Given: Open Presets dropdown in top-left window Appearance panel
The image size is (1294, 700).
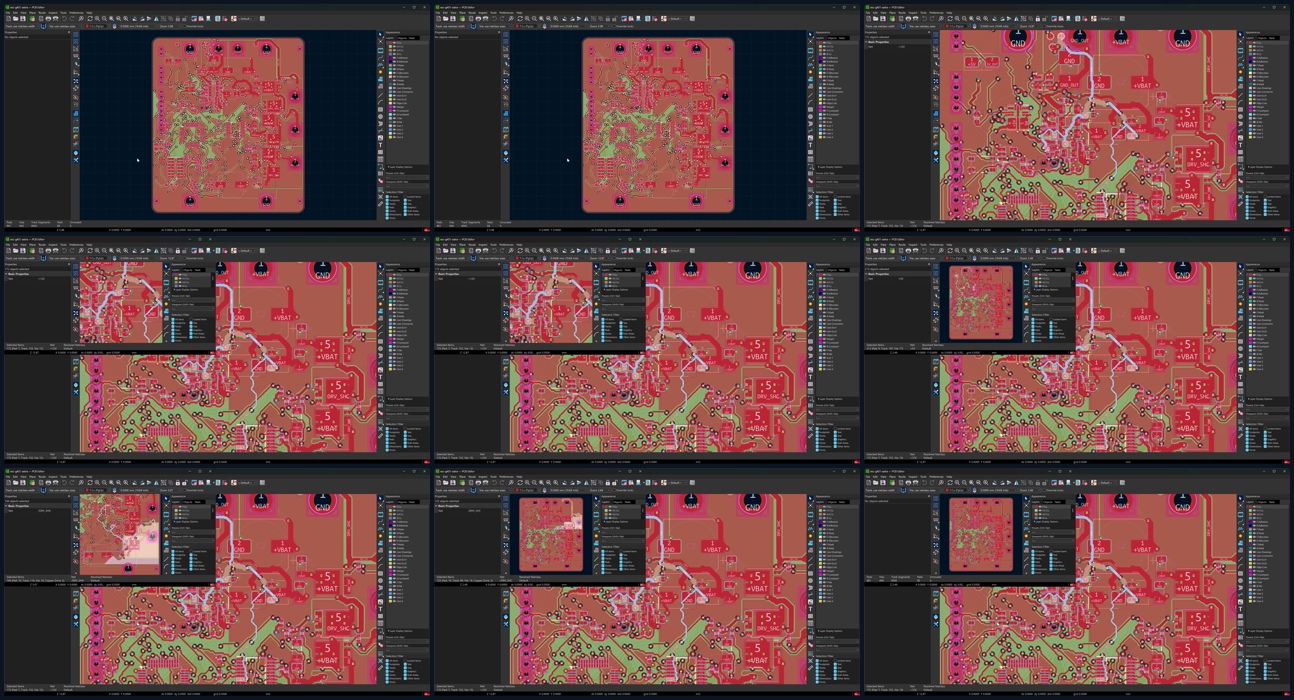Looking at the screenshot, I should click(x=407, y=177).
